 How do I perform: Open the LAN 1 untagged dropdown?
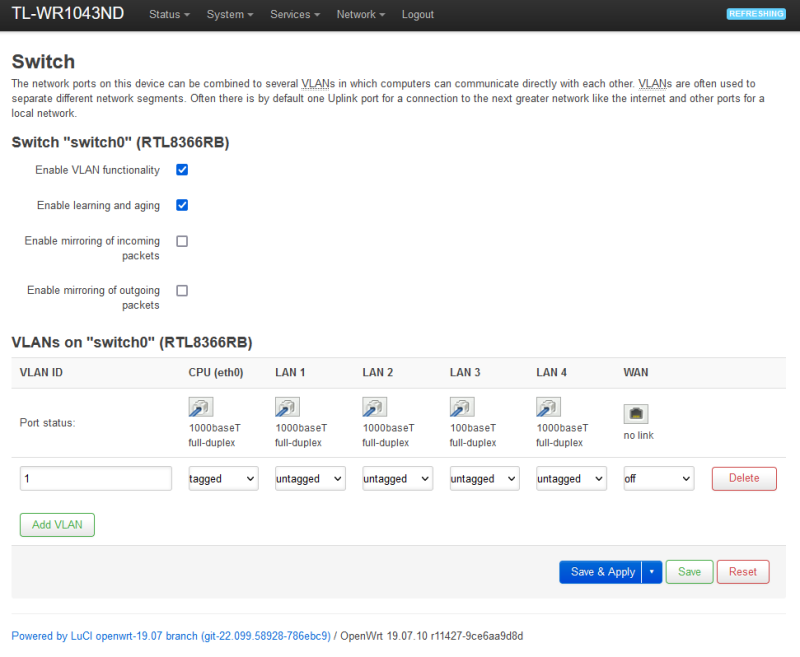(310, 478)
